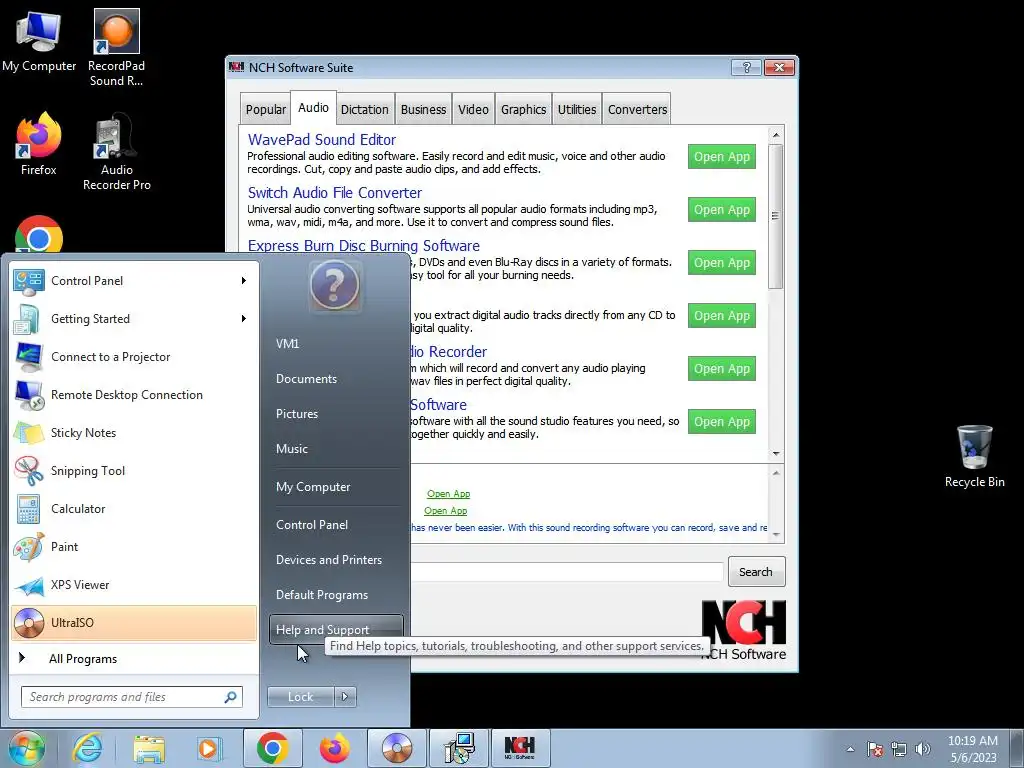
Task: Click the Action Center flag tray icon
Action: tap(875, 749)
